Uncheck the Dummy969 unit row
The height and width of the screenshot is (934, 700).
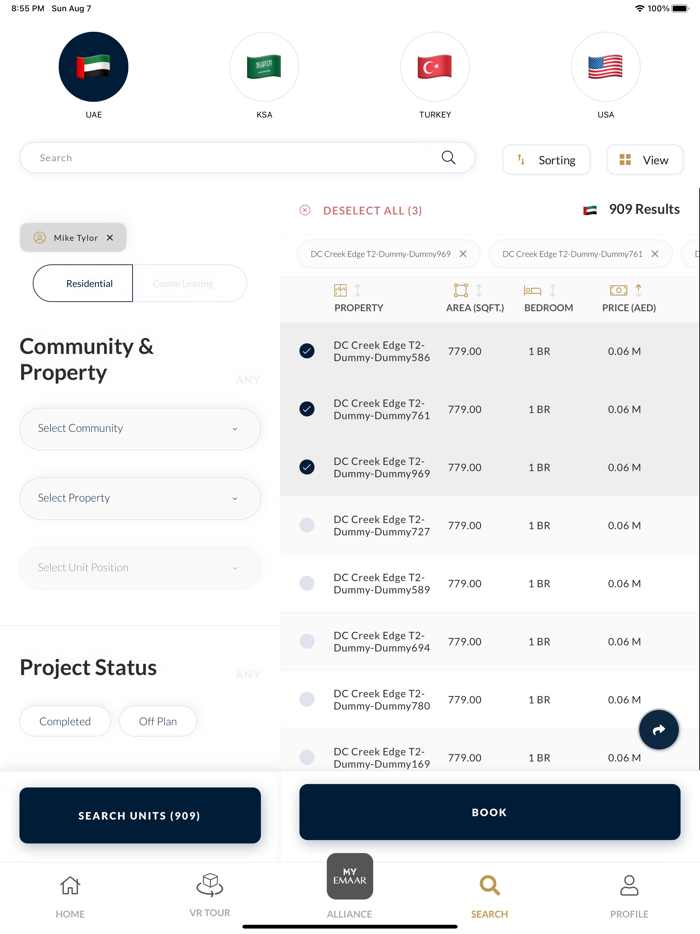click(307, 467)
